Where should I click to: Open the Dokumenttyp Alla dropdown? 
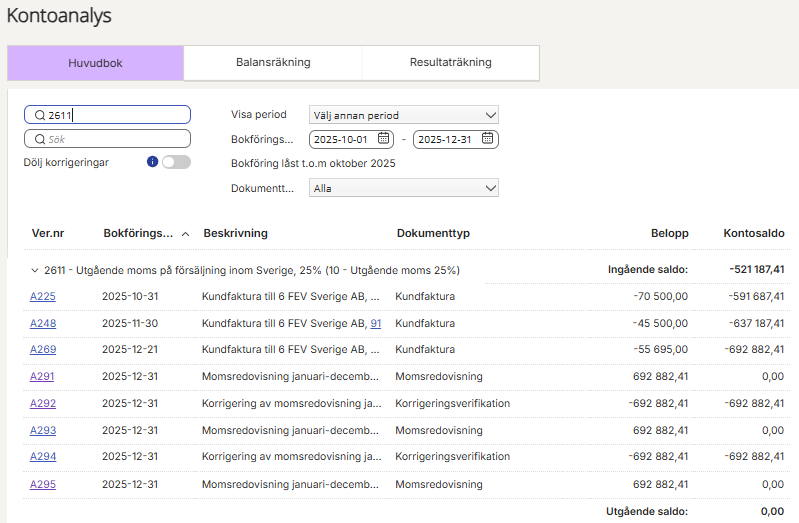pyautogui.click(x=404, y=188)
